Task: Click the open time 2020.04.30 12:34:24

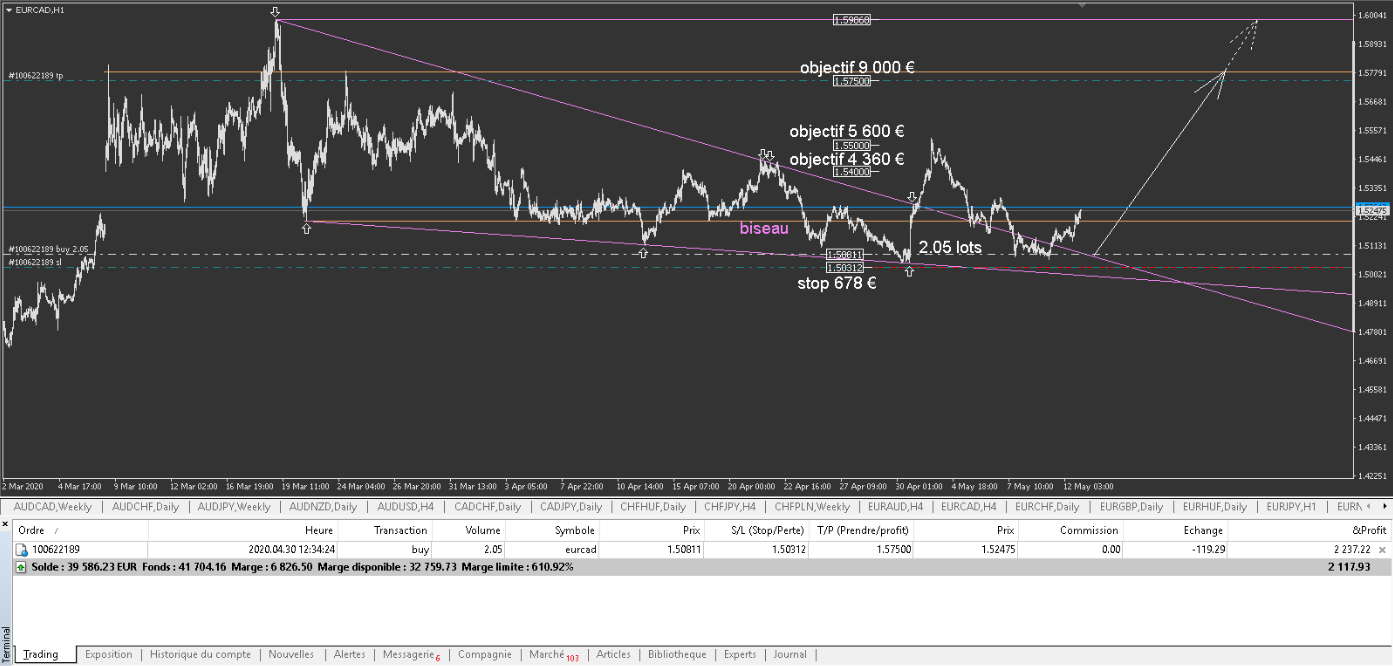Action: coord(291,550)
